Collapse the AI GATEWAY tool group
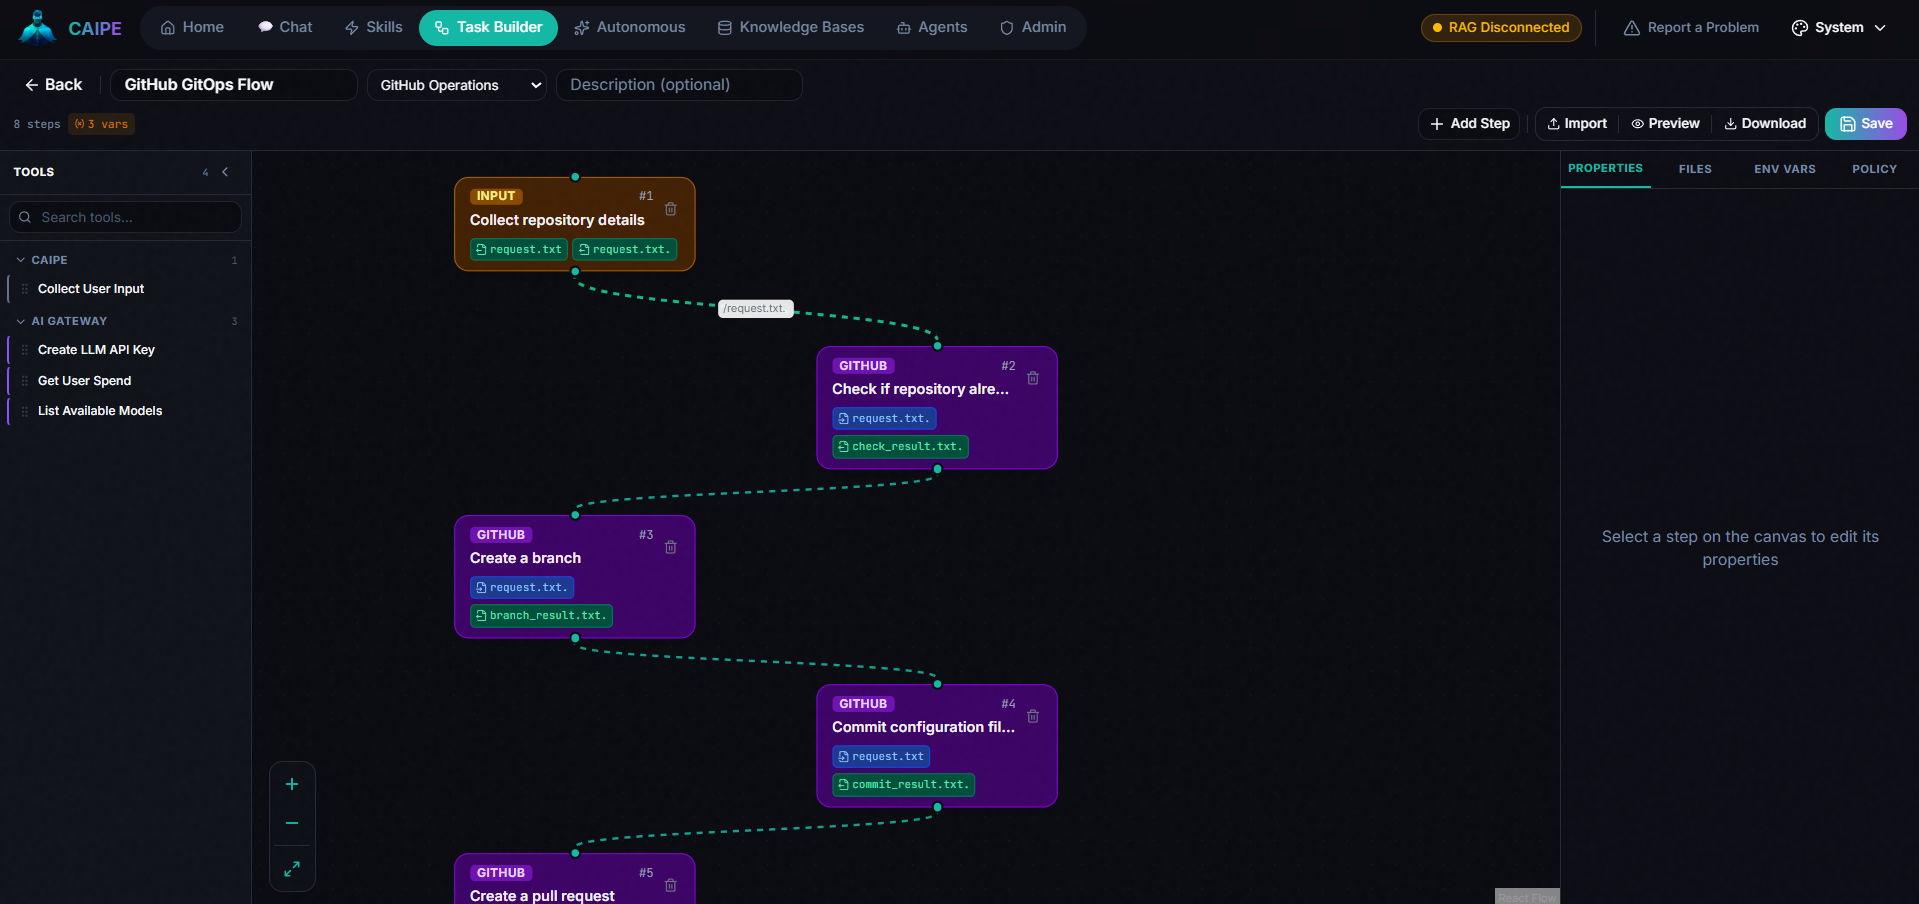 [20, 321]
